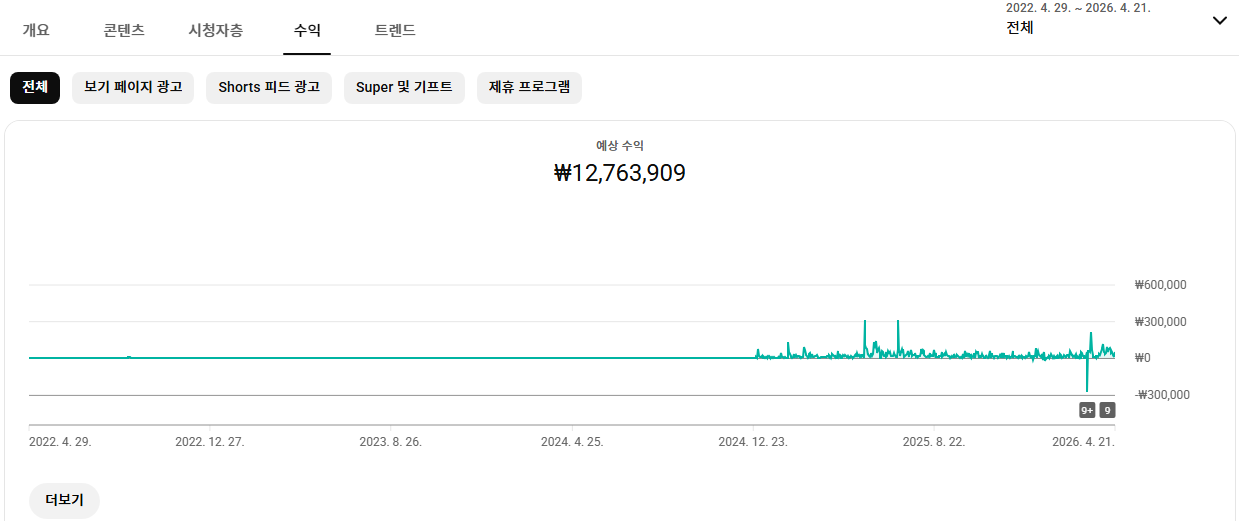The height and width of the screenshot is (521, 1239).
Task: Click the negative revenue dip on chart
Action: (x=1086, y=385)
